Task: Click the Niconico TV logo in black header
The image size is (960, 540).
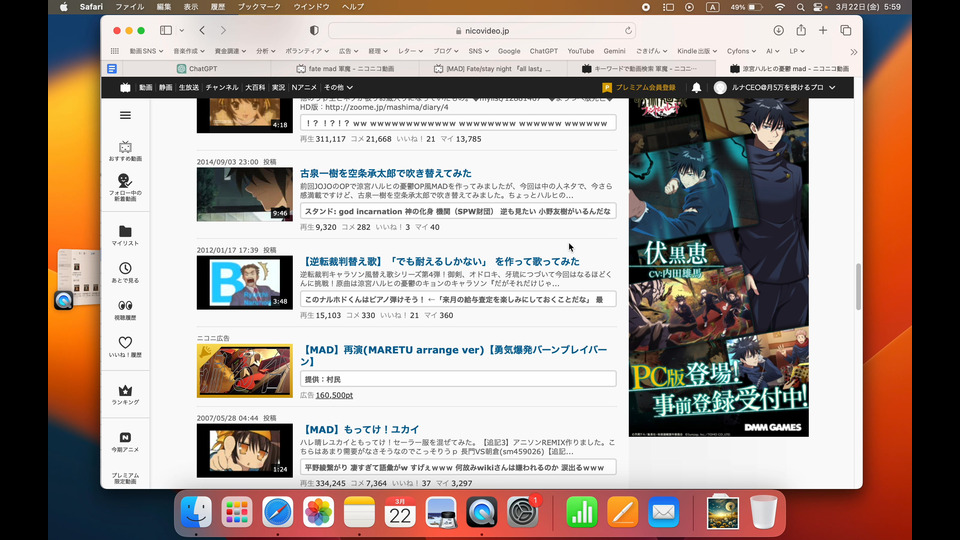Action: point(126,88)
